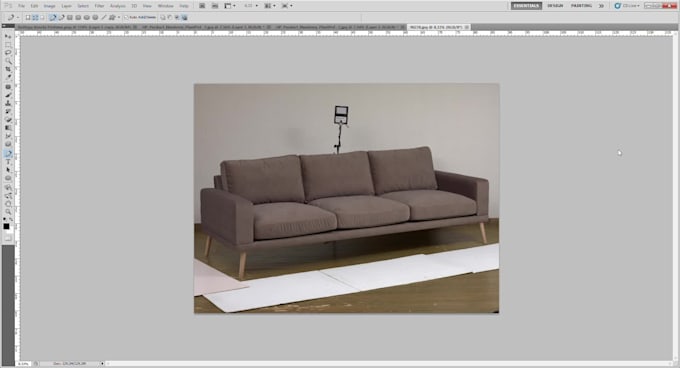Select the Path Selection tool

coord(8,170)
